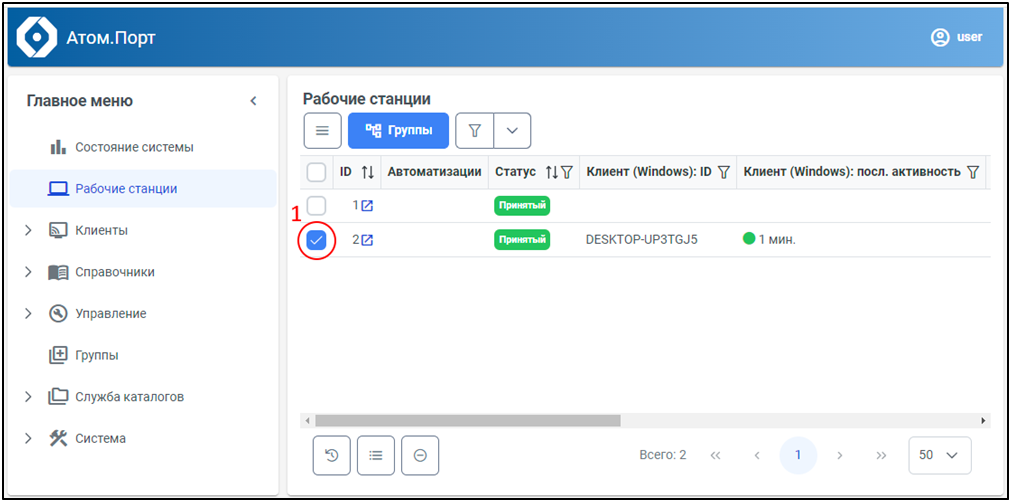Uncheck the checkbox for workstation row 2
Image resolution: width=1011 pixels, height=502 pixels.
point(316,240)
